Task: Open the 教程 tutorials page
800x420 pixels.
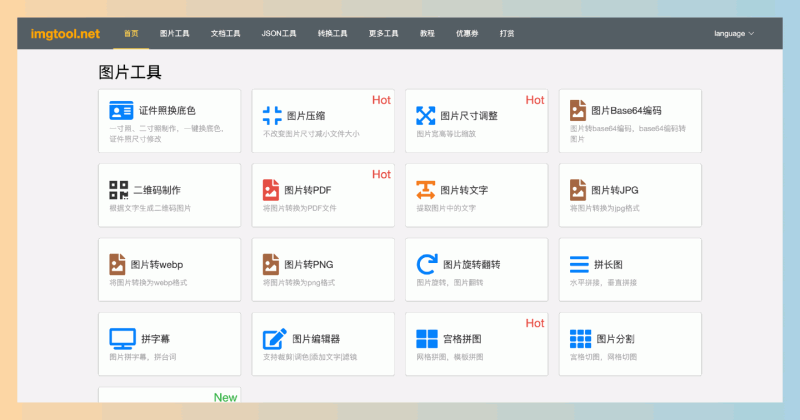Action: point(427,34)
